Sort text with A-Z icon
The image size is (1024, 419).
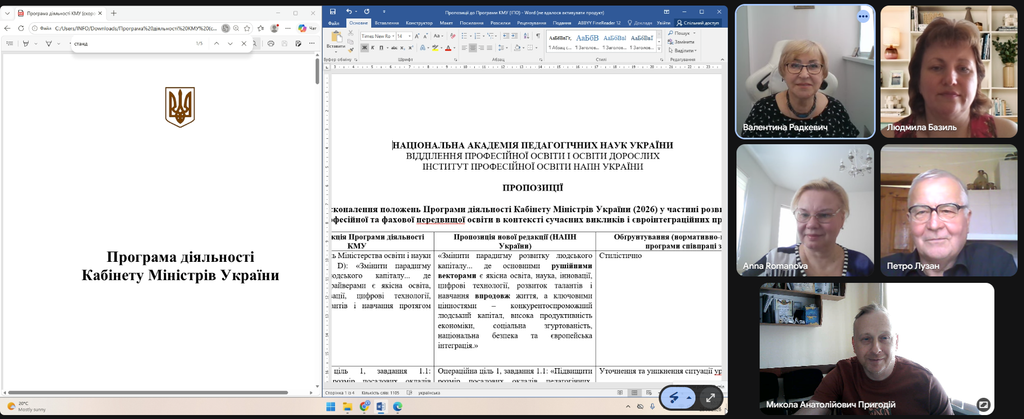[526, 36]
